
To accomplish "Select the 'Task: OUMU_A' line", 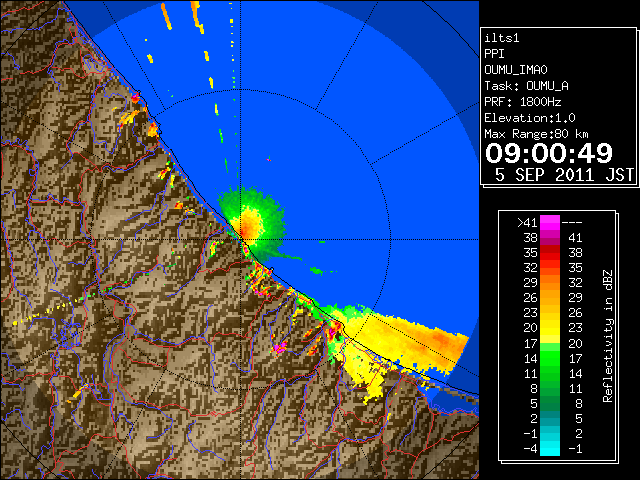I will tap(527, 86).
